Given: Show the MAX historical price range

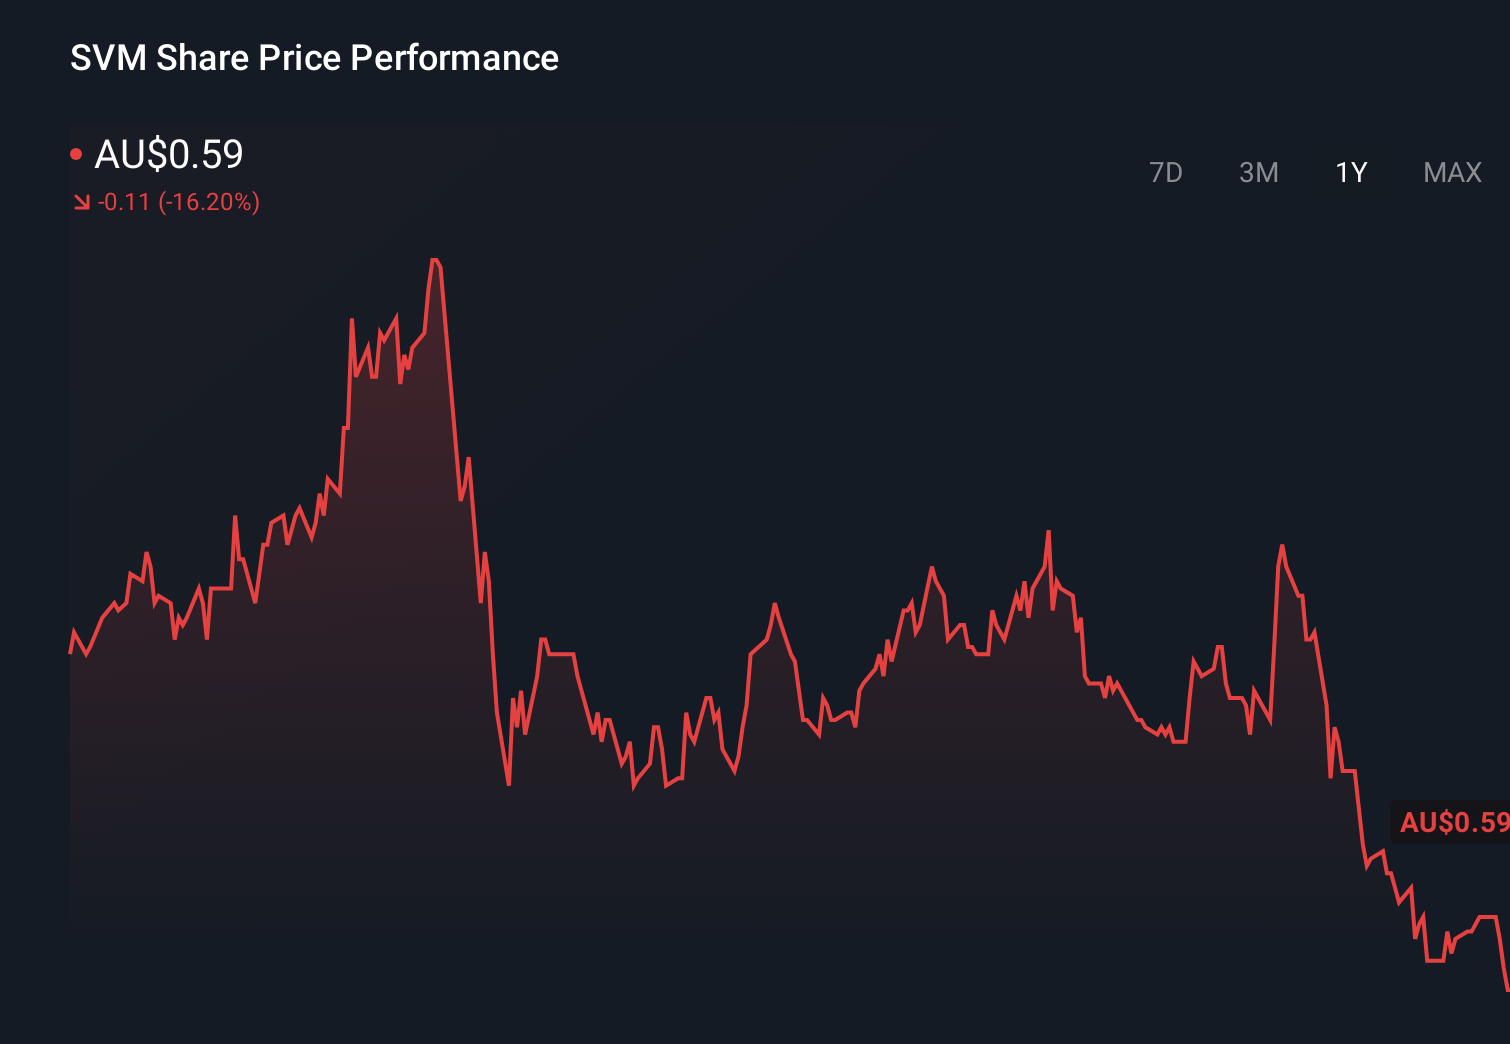Looking at the screenshot, I should (x=1451, y=172).
